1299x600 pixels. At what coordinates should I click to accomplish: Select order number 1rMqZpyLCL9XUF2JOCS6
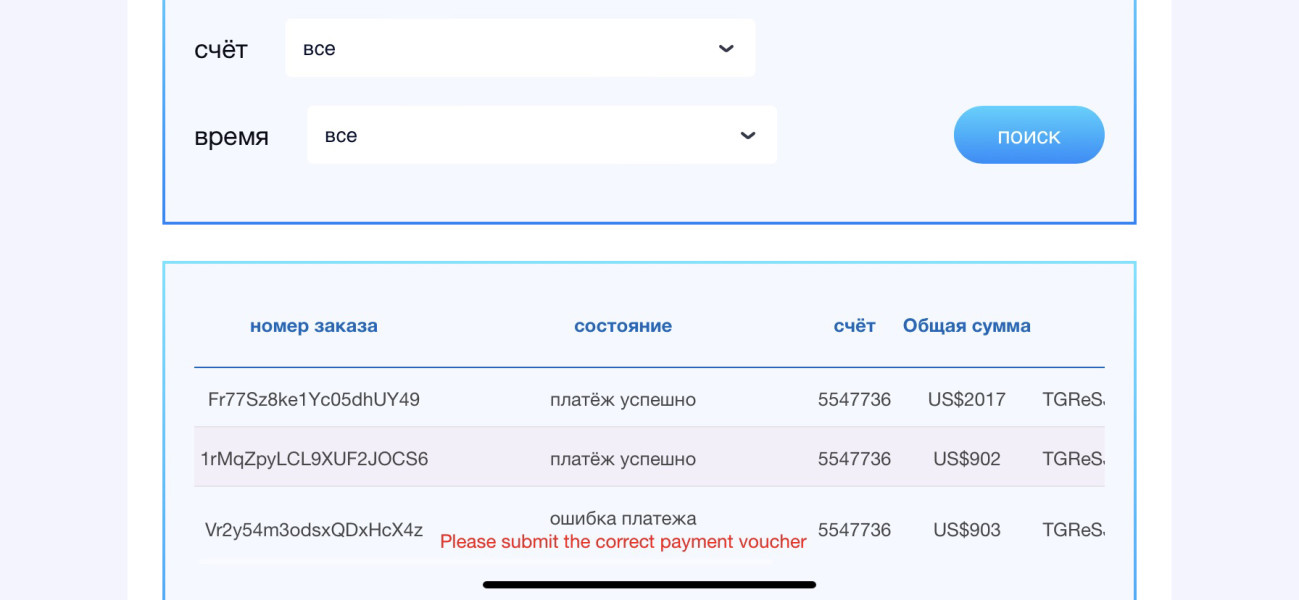(x=314, y=459)
